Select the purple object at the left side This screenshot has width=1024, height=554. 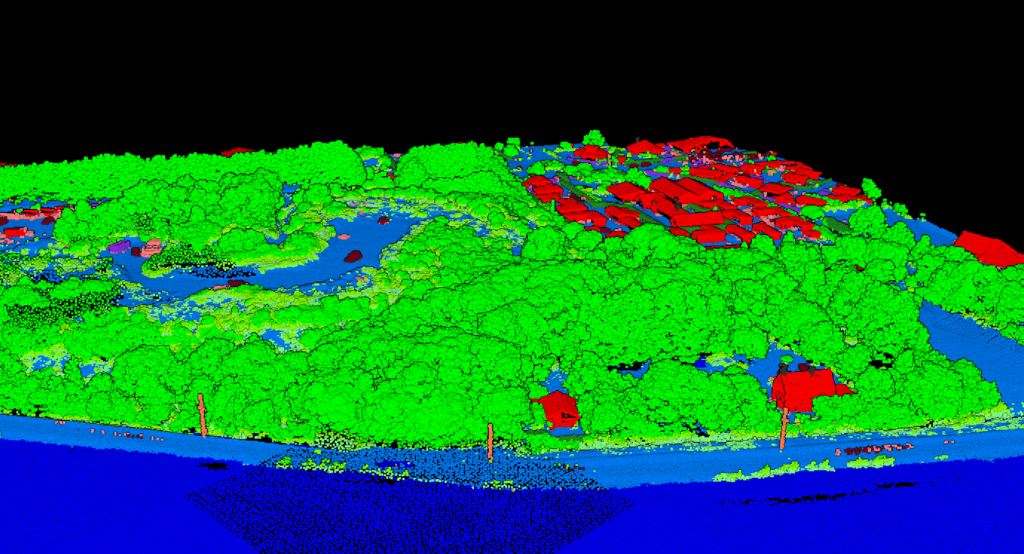(121, 245)
